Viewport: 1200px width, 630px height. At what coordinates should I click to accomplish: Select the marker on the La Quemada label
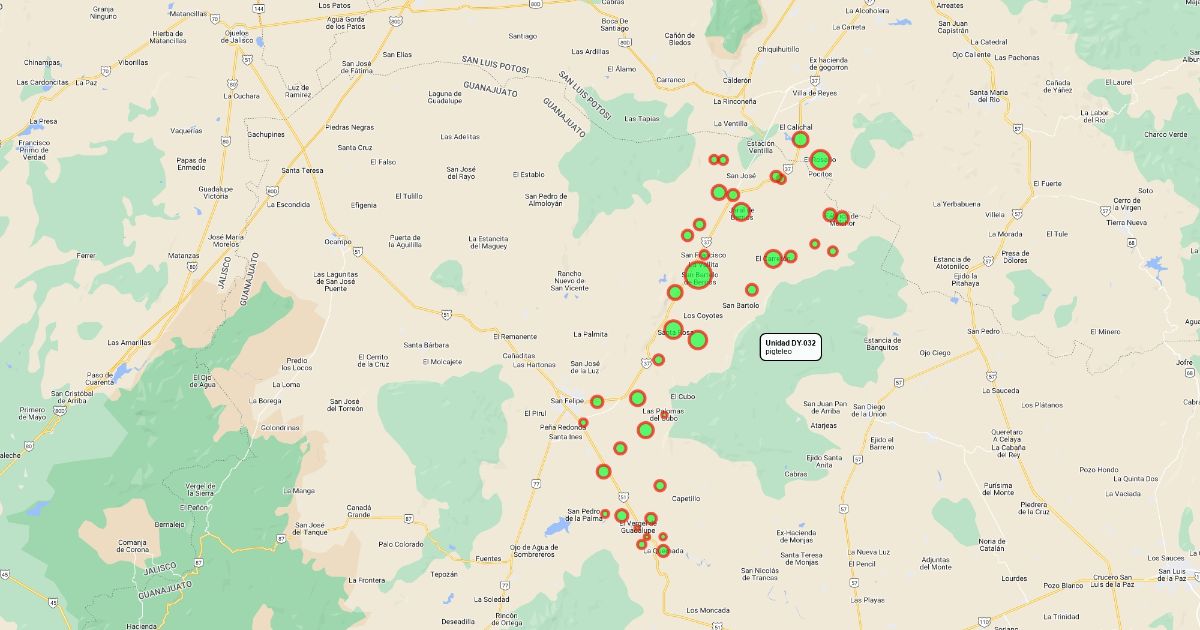[662, 549]
